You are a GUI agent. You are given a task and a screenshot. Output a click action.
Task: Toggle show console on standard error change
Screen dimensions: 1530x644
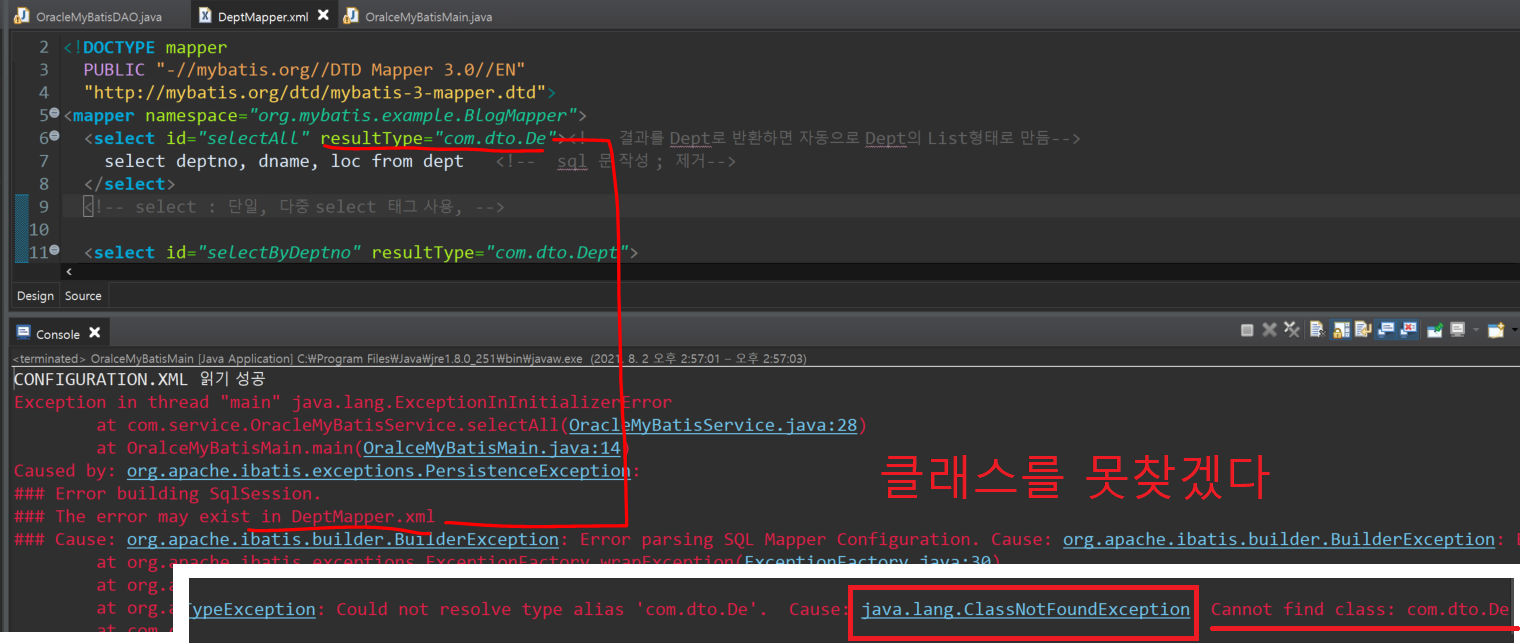(1408, 329)
